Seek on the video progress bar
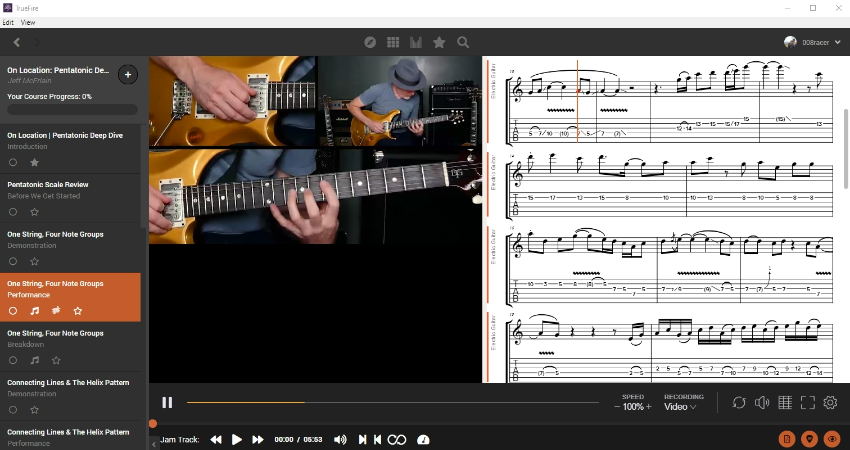The image size is (850, 450). pyautogui.click(x=392, y=402)
